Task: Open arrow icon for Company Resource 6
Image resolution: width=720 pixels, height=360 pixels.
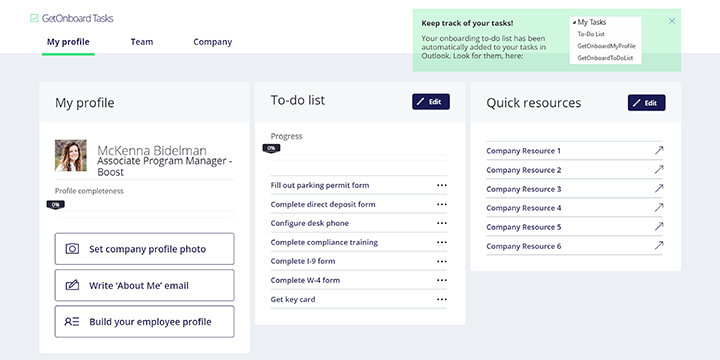Action: point(659,246)
